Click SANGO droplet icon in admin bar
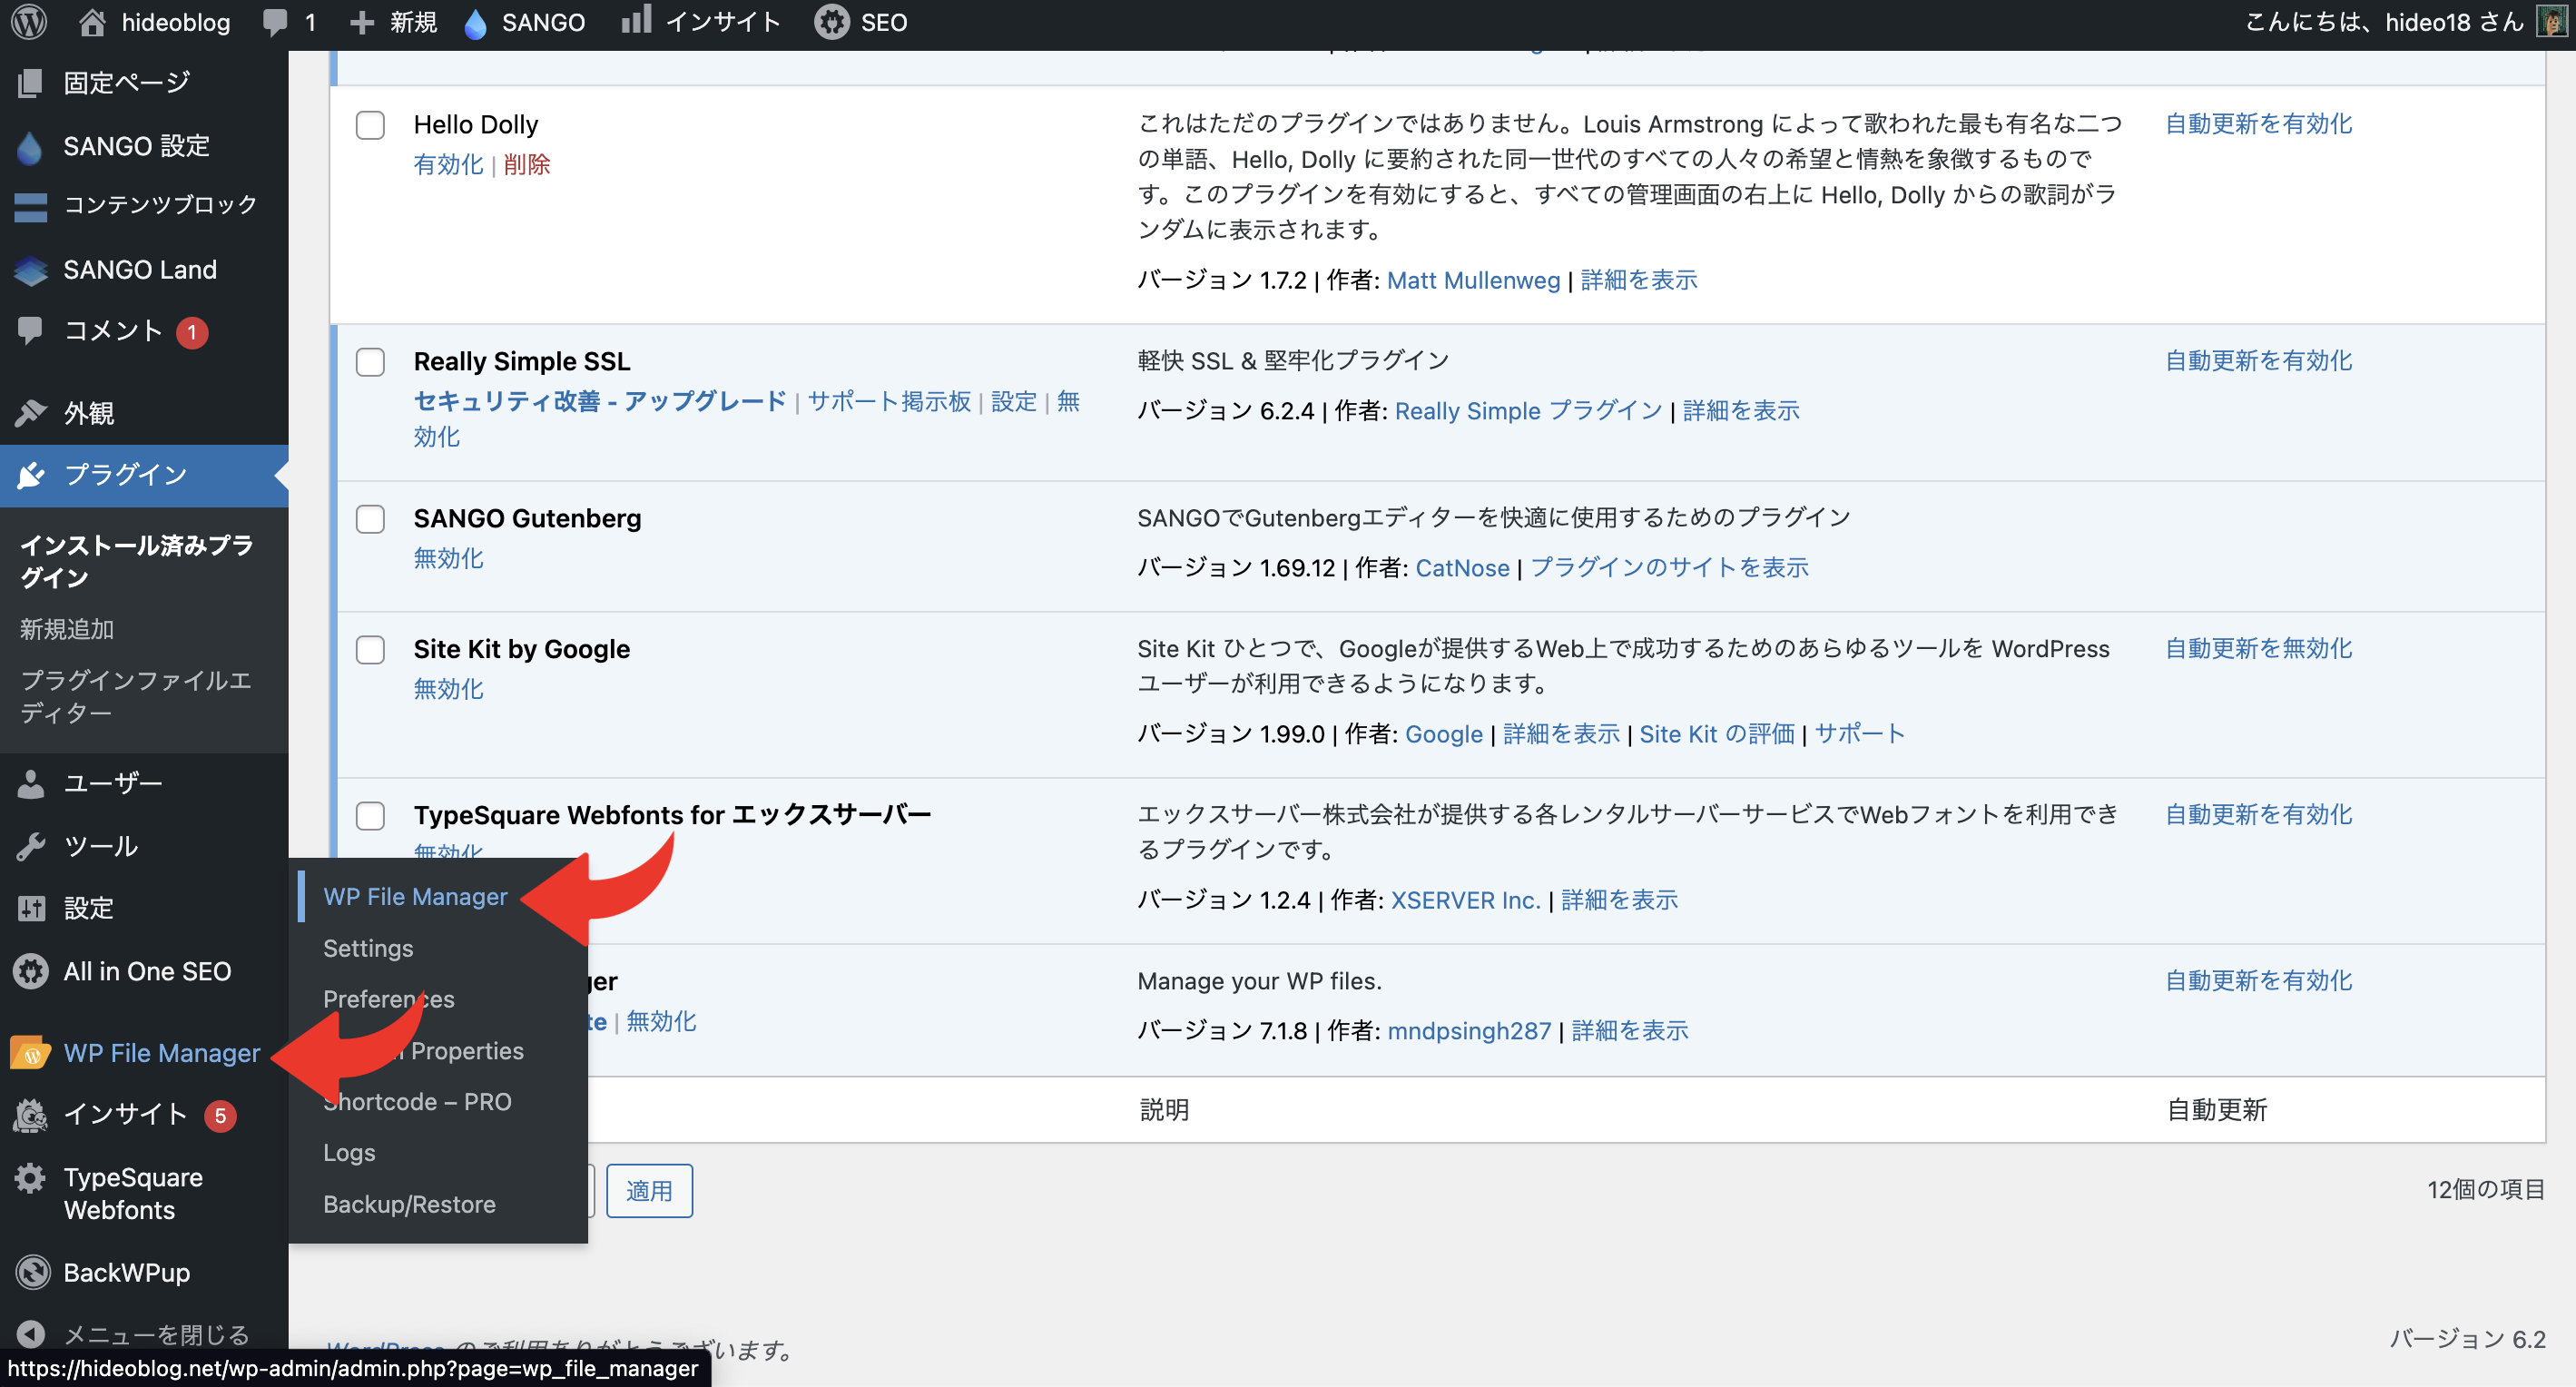2576x1387 pixels. 476,23
